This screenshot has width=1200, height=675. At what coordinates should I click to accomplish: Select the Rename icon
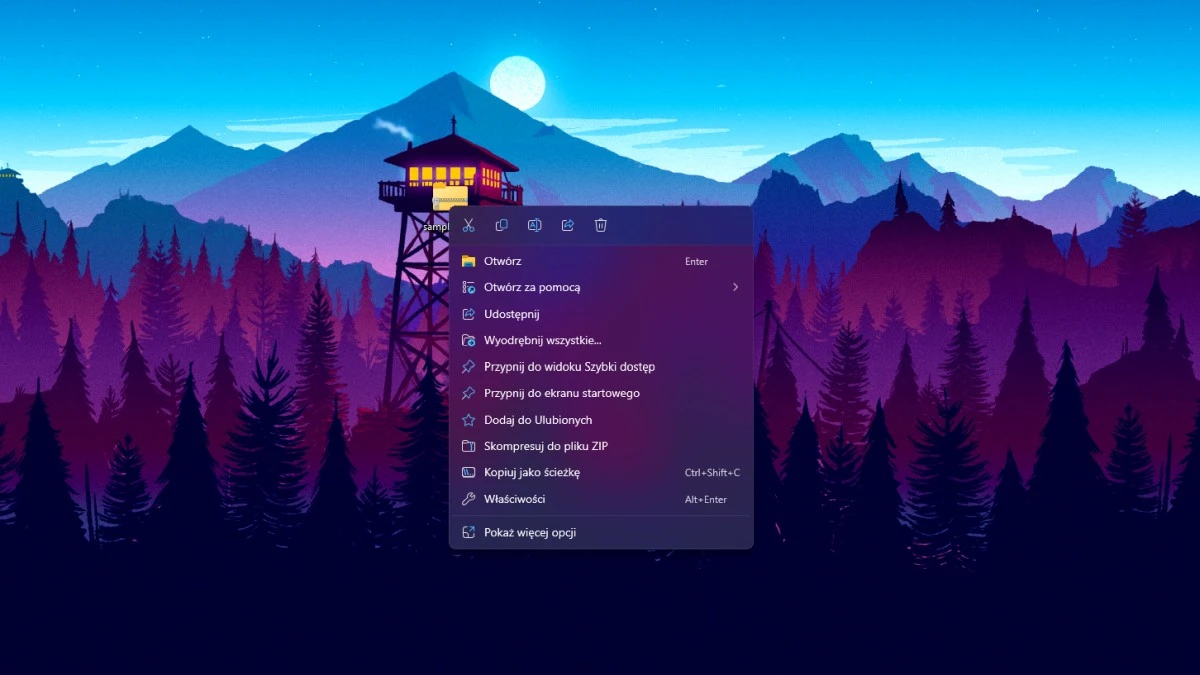534,225
